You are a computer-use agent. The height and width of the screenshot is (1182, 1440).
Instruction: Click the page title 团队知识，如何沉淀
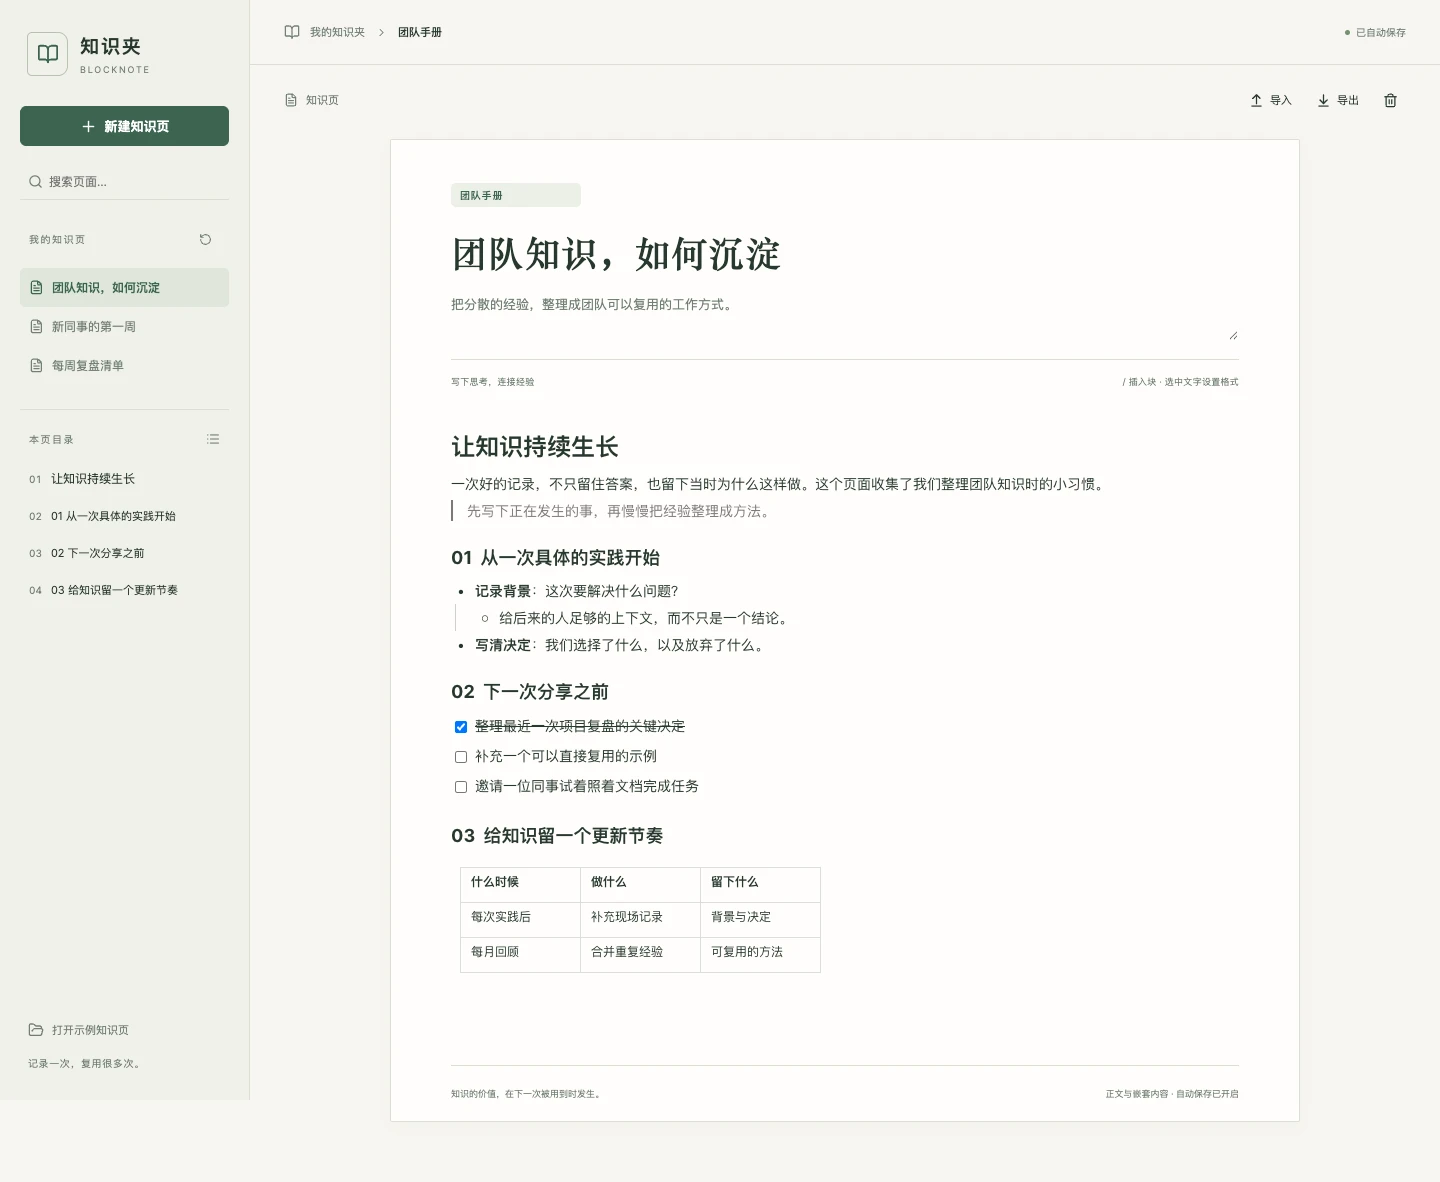(x=616, y=255)
